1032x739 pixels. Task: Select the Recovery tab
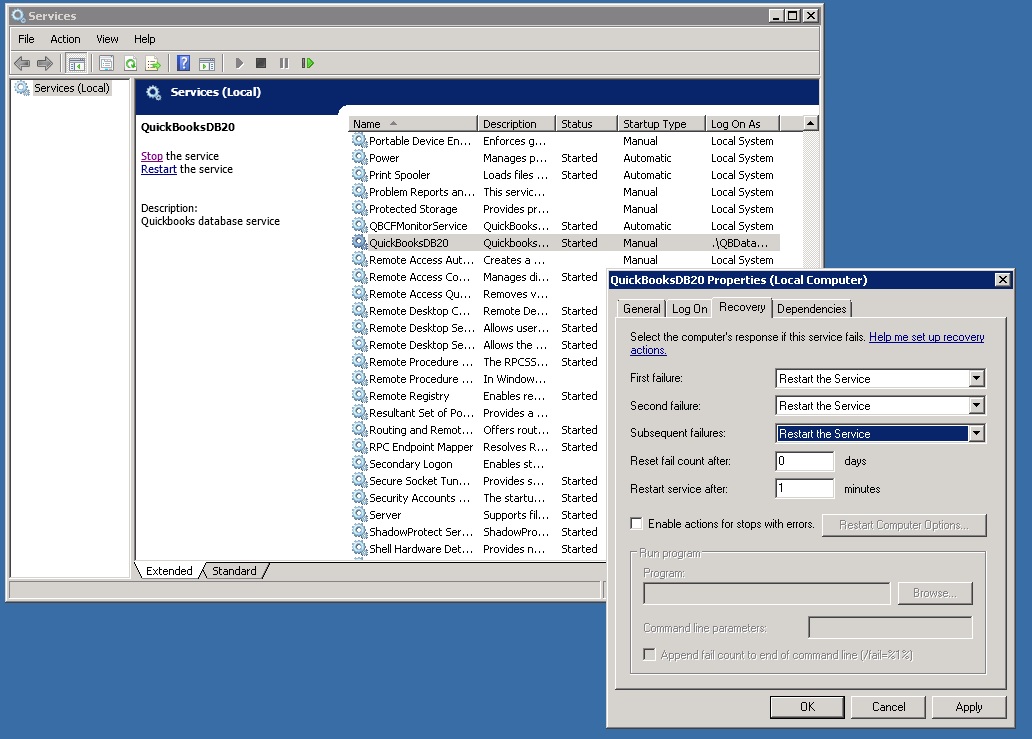click(742, 307)
